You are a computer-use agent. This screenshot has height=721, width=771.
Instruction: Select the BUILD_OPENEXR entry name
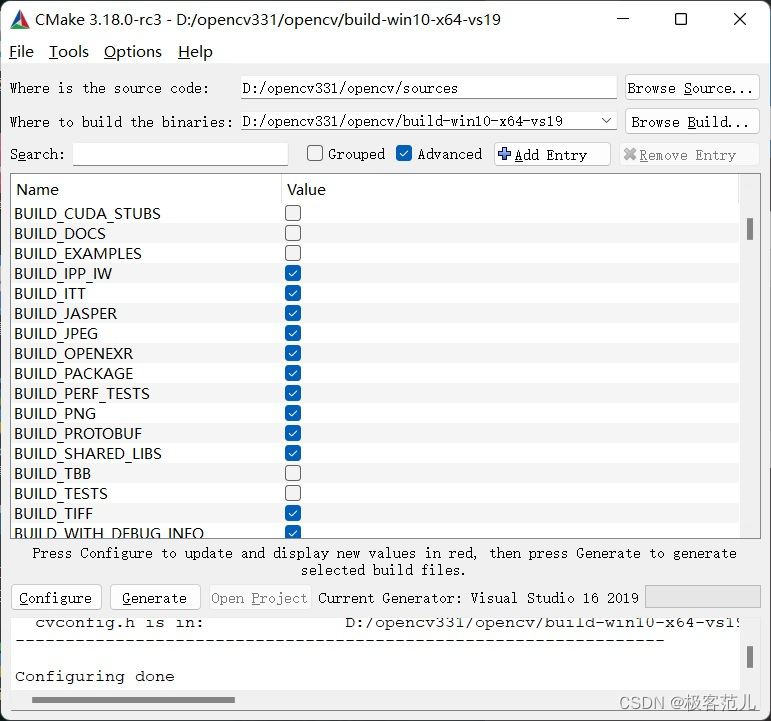click(x=74, y=354)
